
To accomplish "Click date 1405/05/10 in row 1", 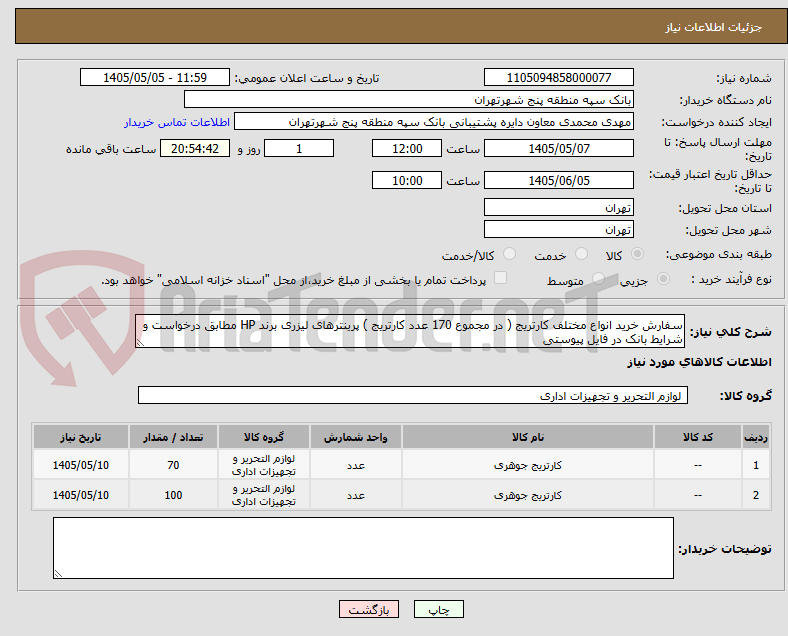I will pos(80,465).
